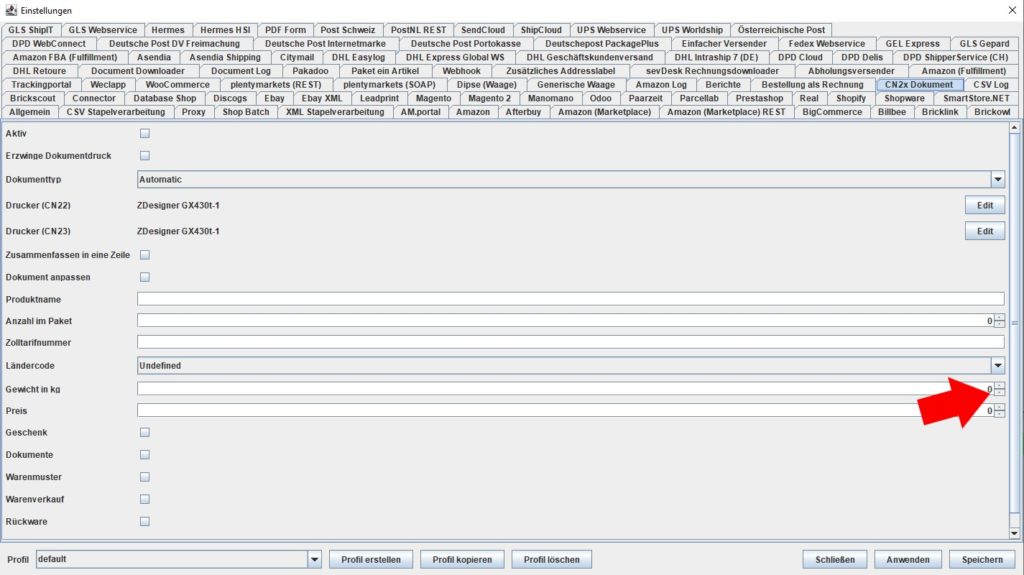The width and height of the screenshot is (1024, 575).
Task: Select the Ebay XML tab
Action: pyautogui.click(x=322, y=98)
